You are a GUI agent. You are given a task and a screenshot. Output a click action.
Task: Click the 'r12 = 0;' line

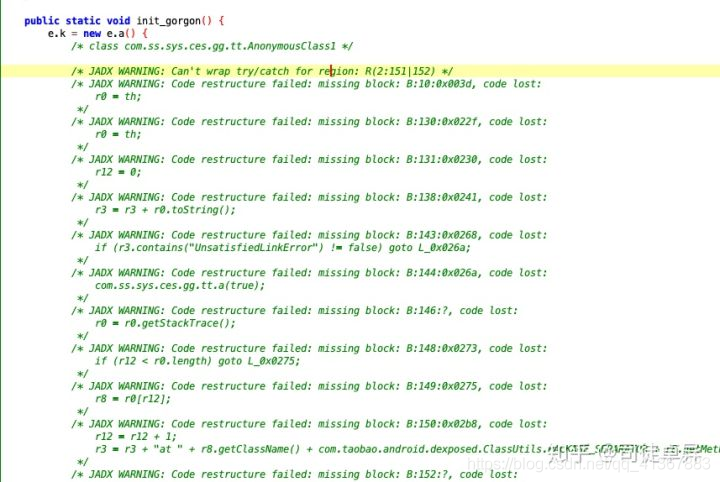[x=118, y=172]
